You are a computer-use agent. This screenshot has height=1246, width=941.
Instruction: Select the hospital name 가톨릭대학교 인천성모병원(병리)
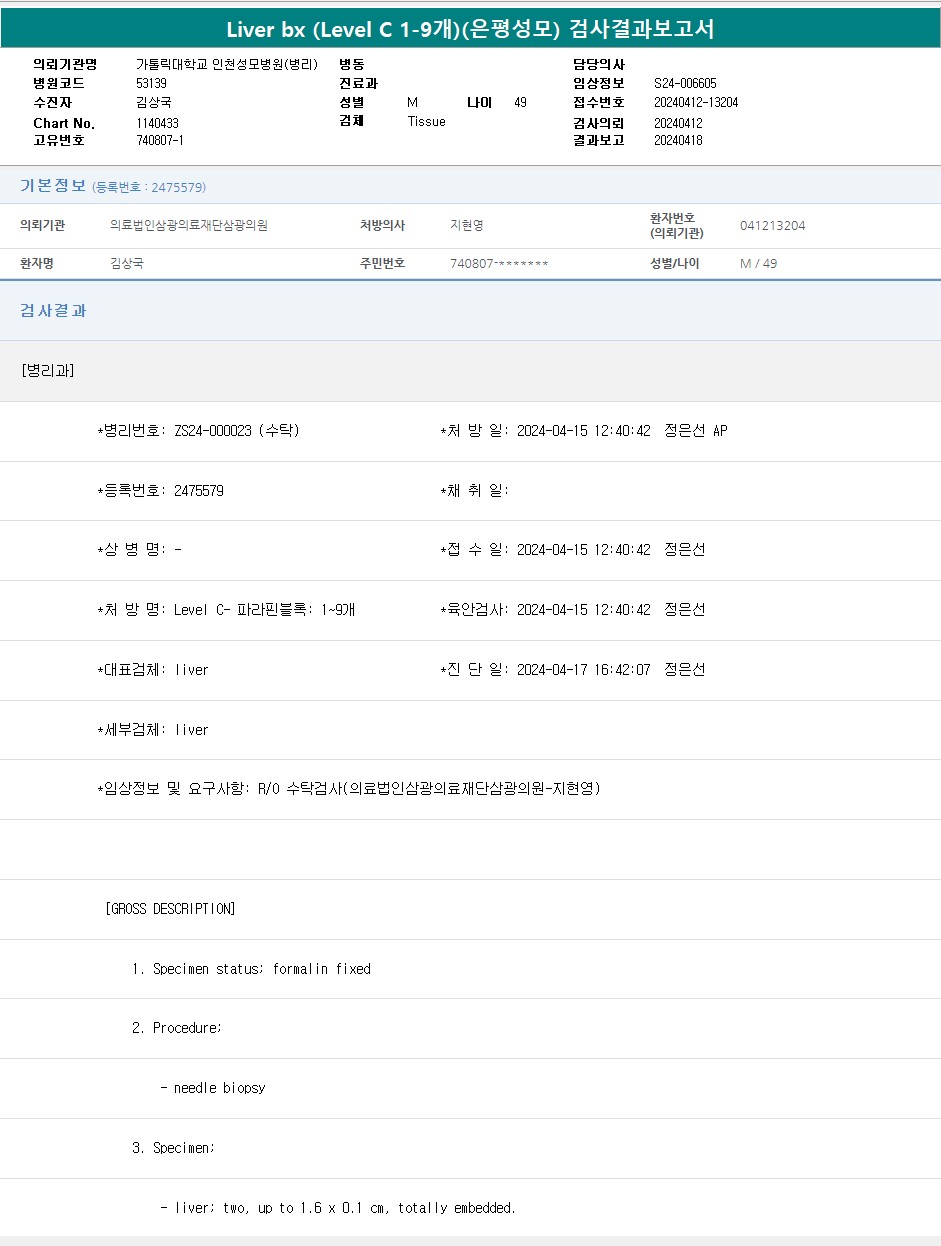click(x=227, y=64)
